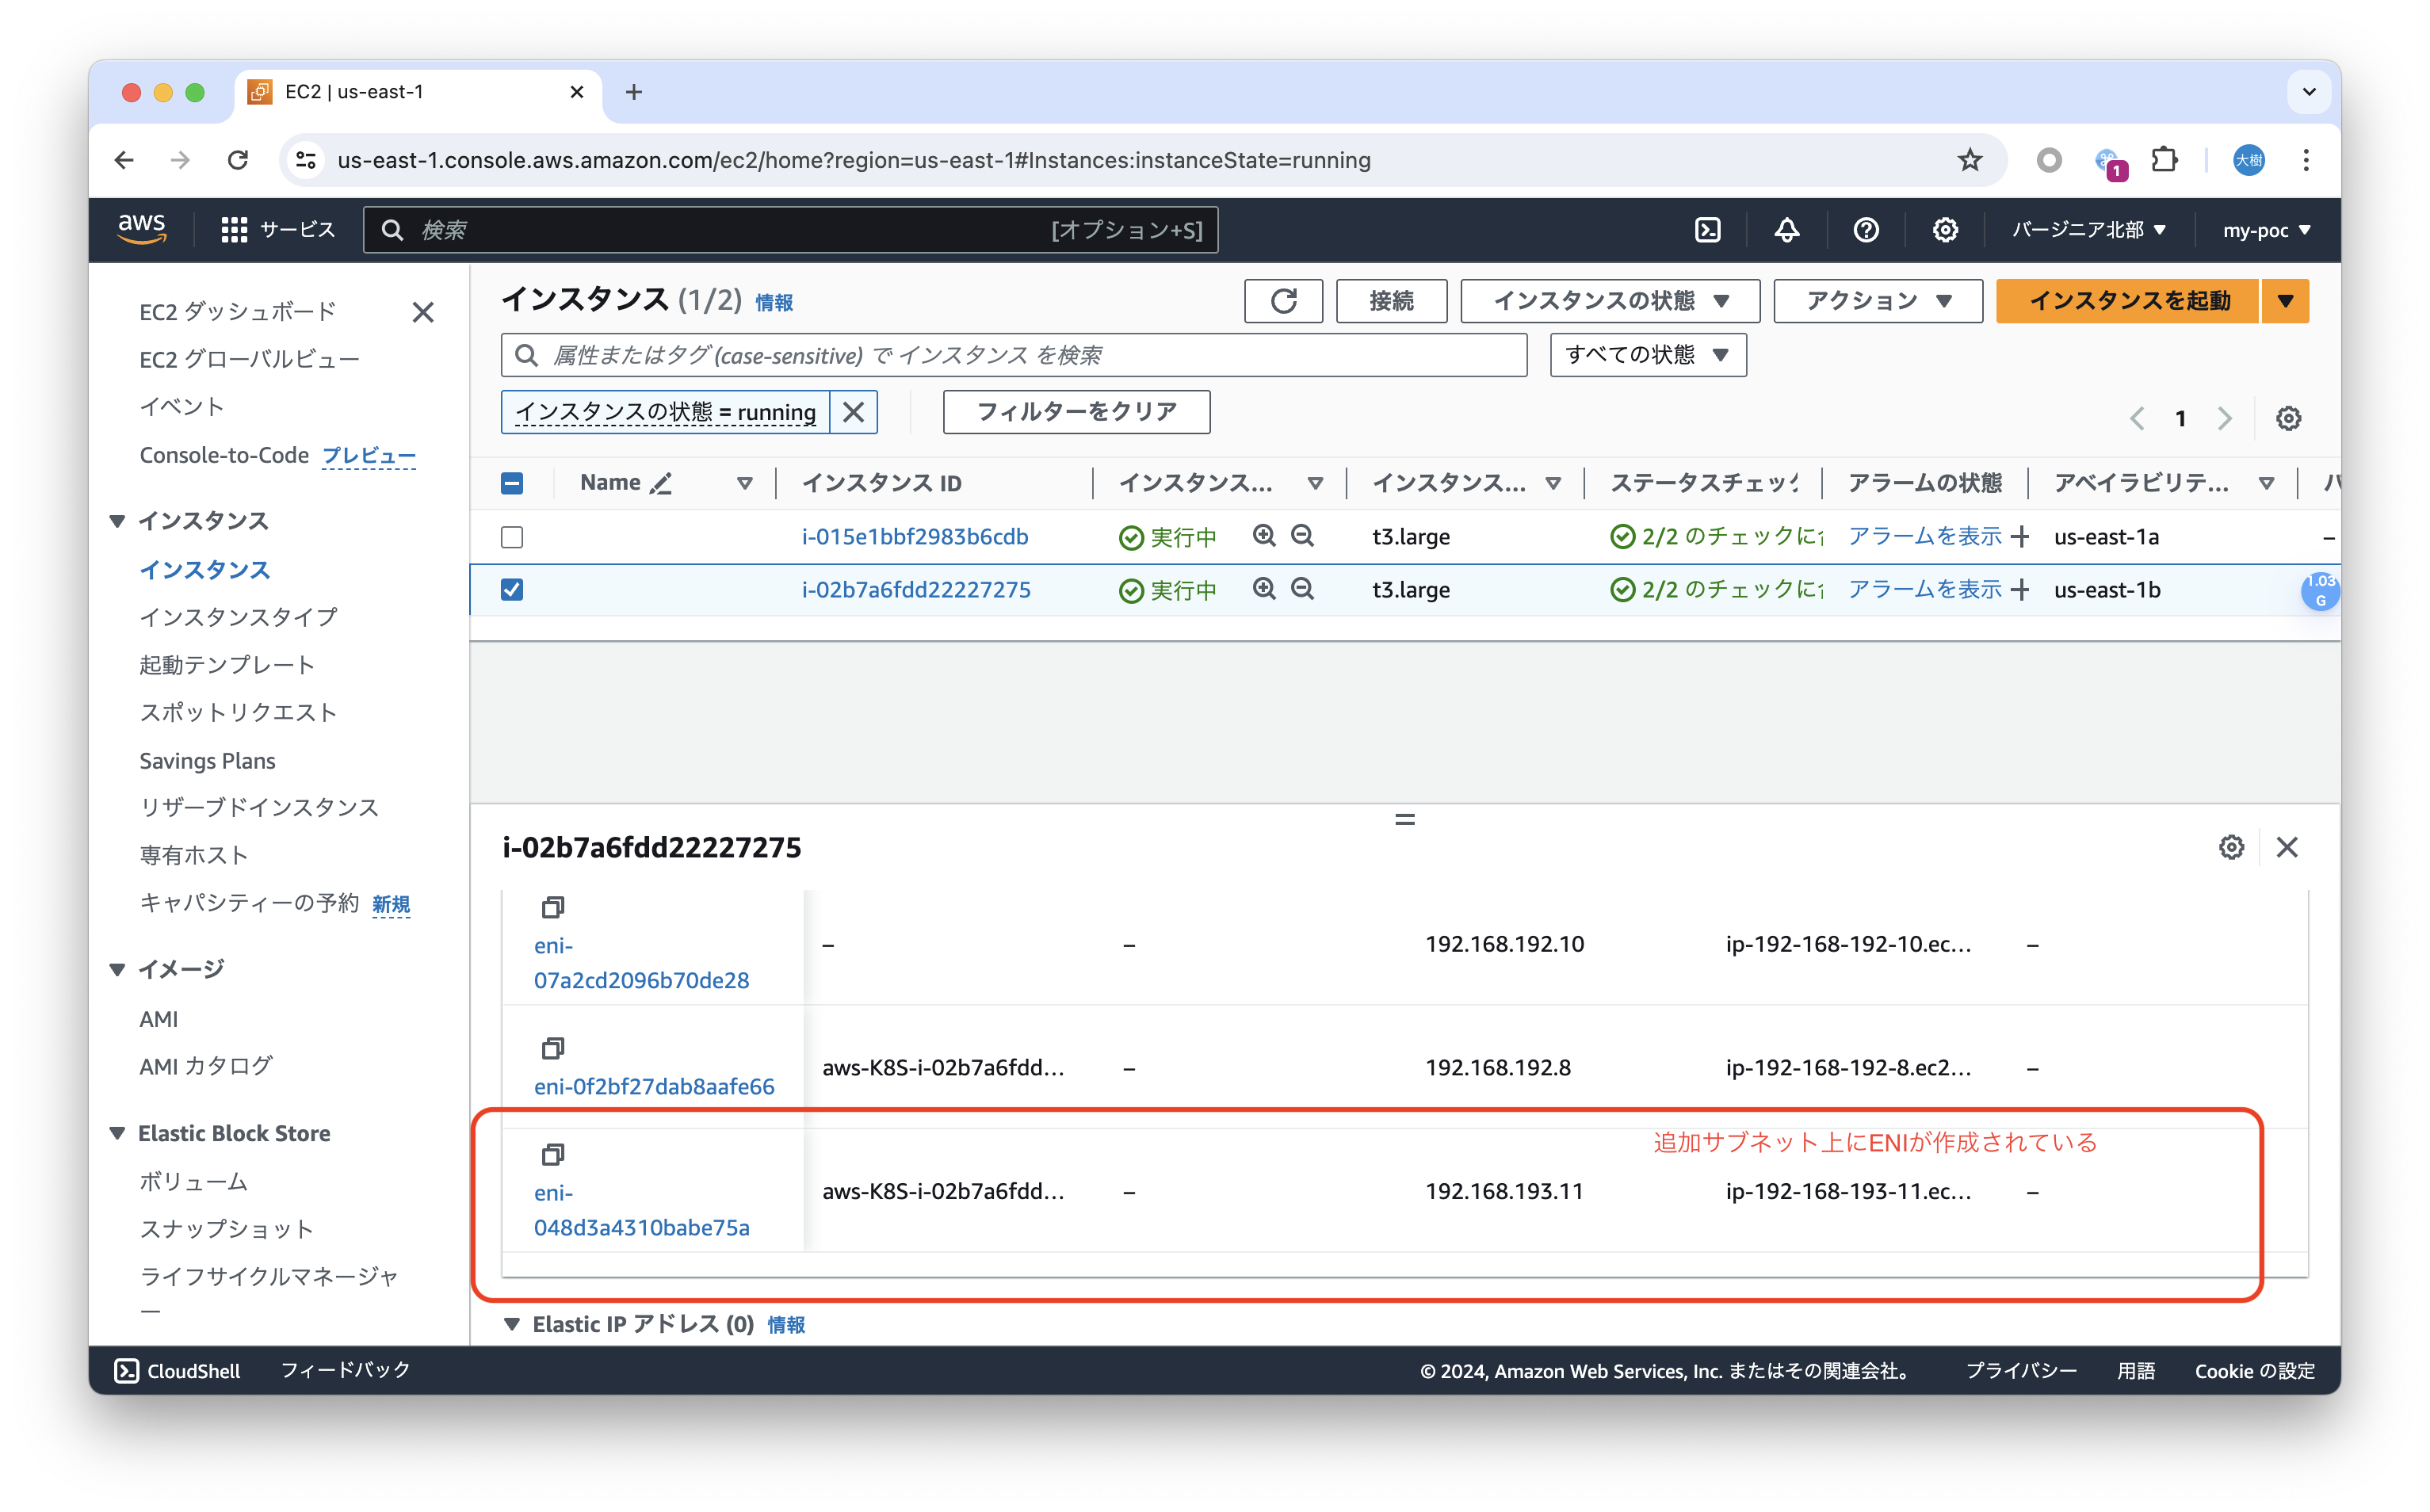This screenshot has width=2430, height=1512.
Task: Collapse the Elastic Block Store sidebar section
Action: pos(118,1133)
